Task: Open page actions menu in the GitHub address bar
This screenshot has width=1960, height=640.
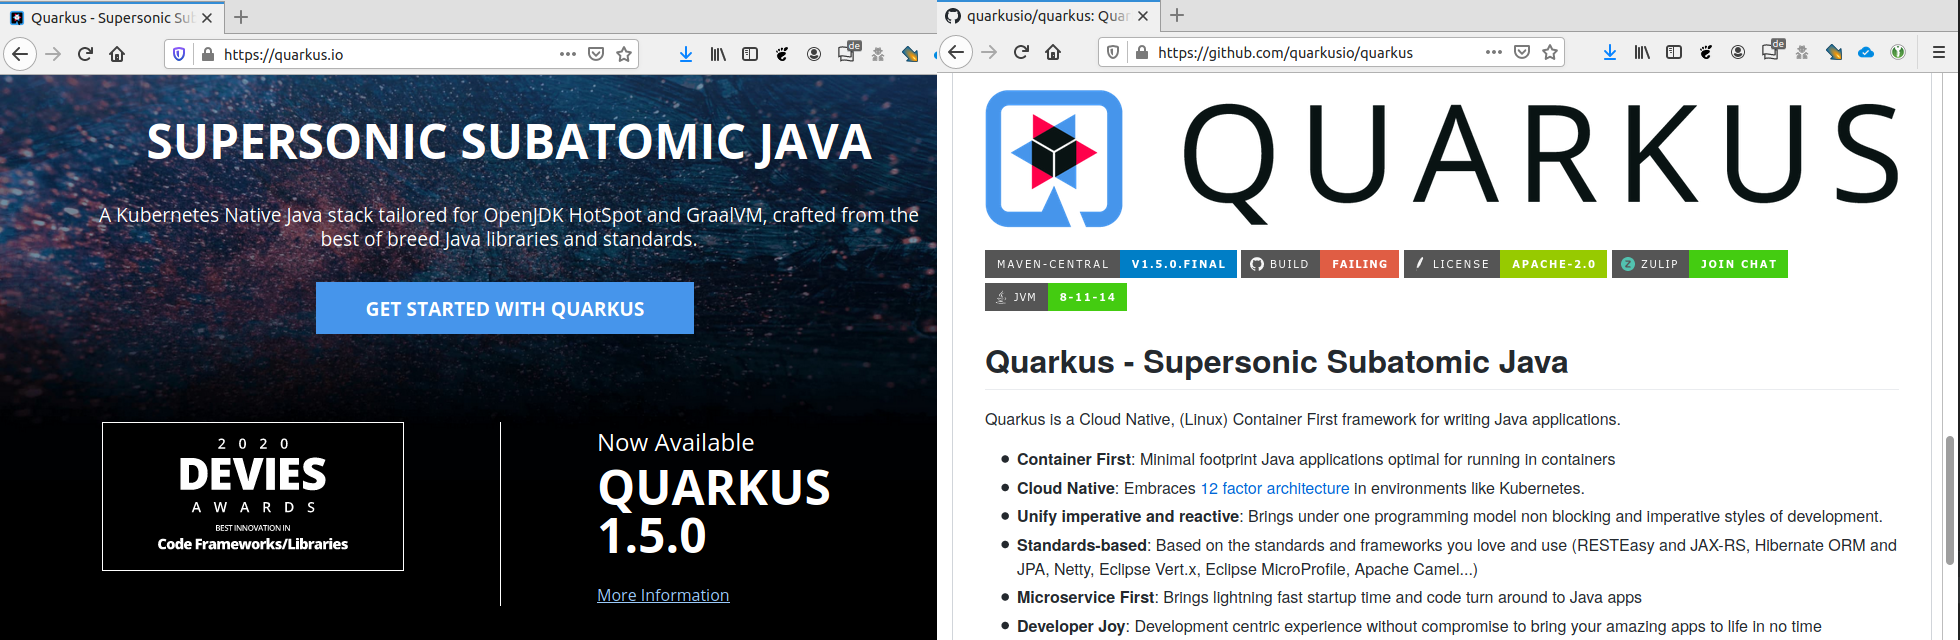Action: tap(1494, 52)
